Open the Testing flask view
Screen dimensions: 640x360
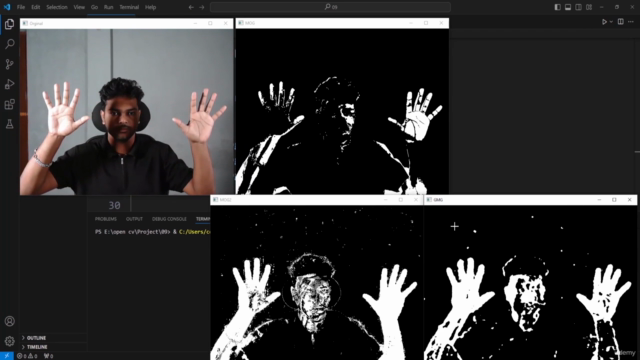9,124
